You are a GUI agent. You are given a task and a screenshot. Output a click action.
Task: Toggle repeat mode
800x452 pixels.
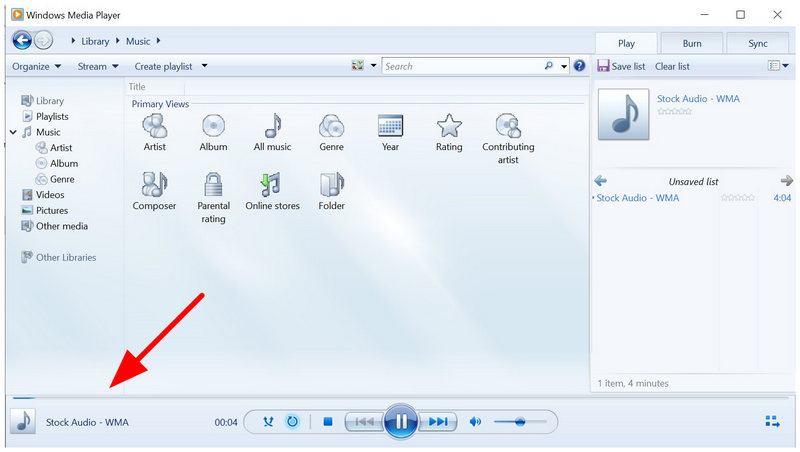click(292, 422)
